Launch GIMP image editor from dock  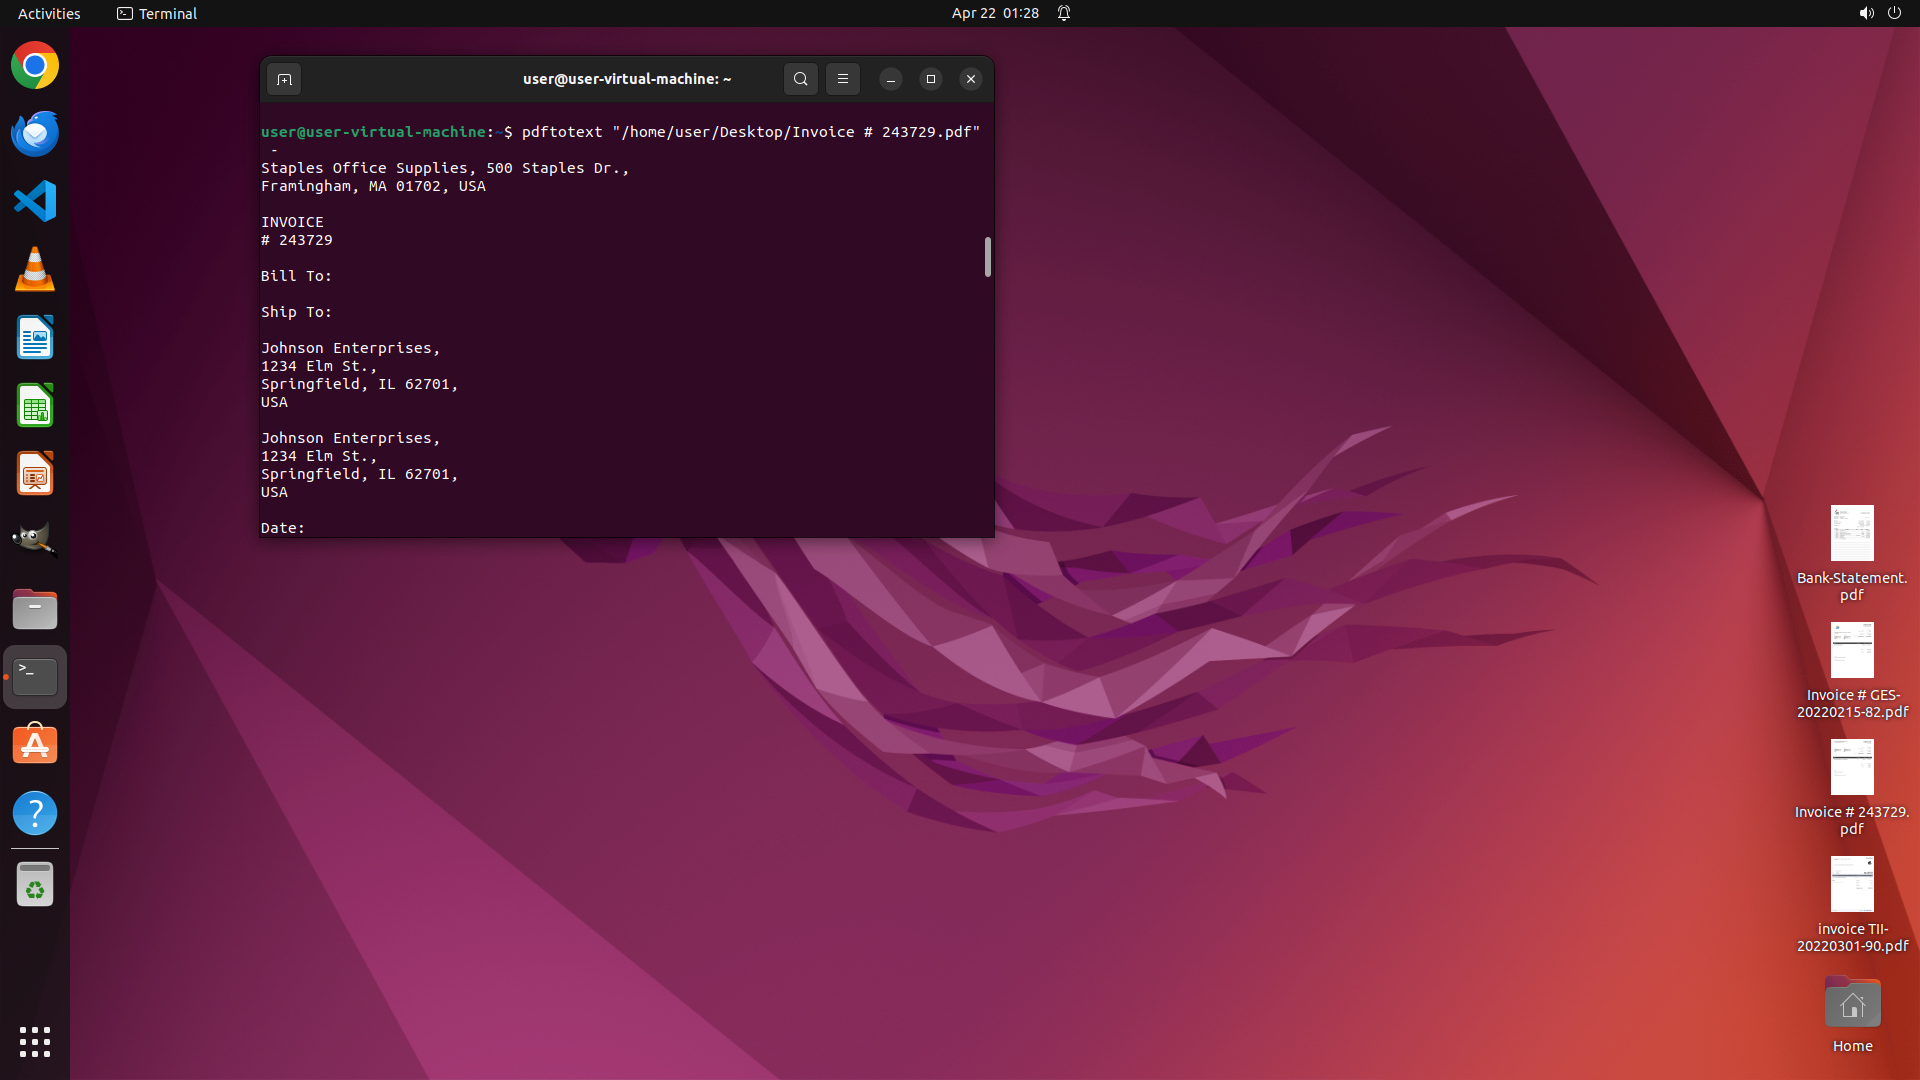[35, 541]
